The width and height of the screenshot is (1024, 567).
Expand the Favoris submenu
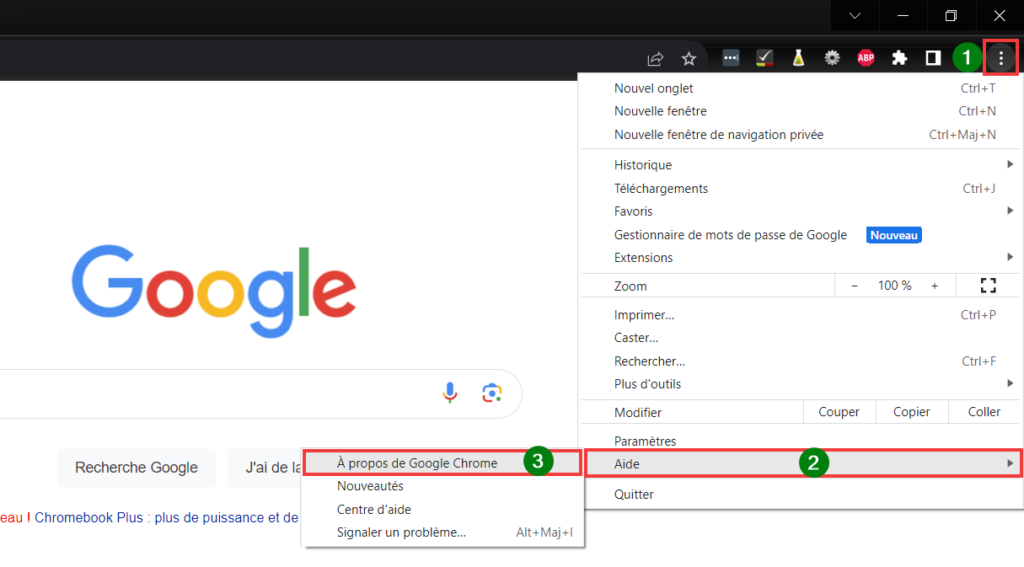click(801, 211)
